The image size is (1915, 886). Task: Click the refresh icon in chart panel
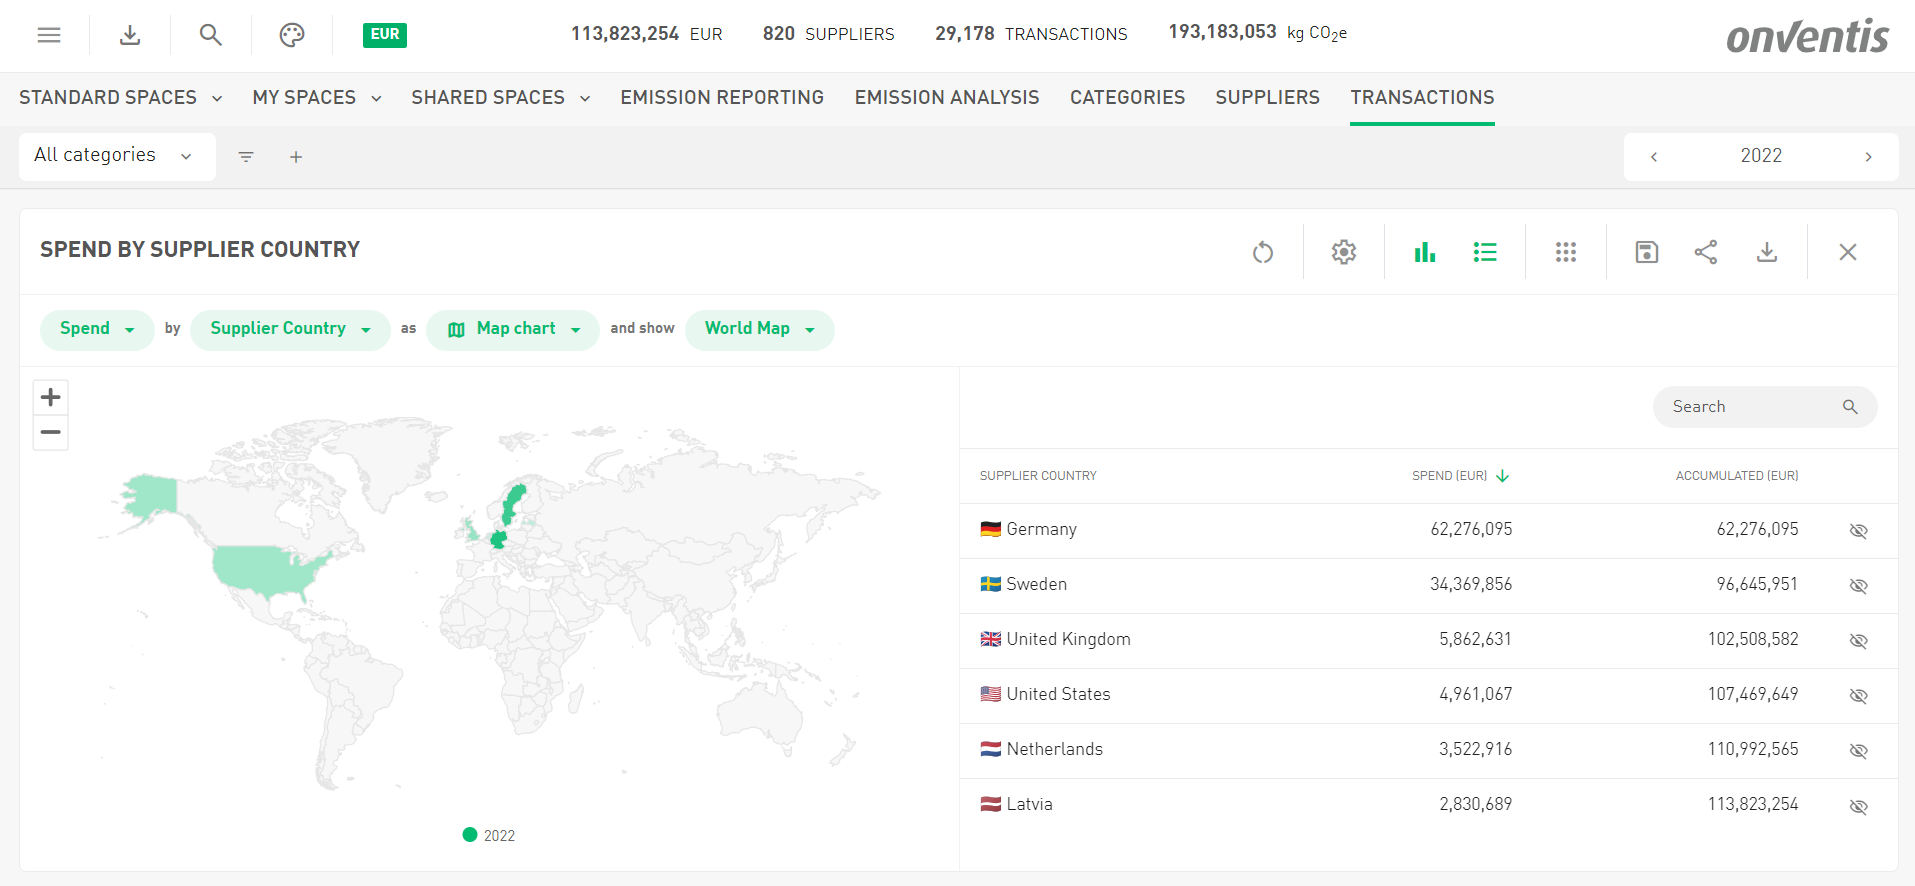point(1263,252)
